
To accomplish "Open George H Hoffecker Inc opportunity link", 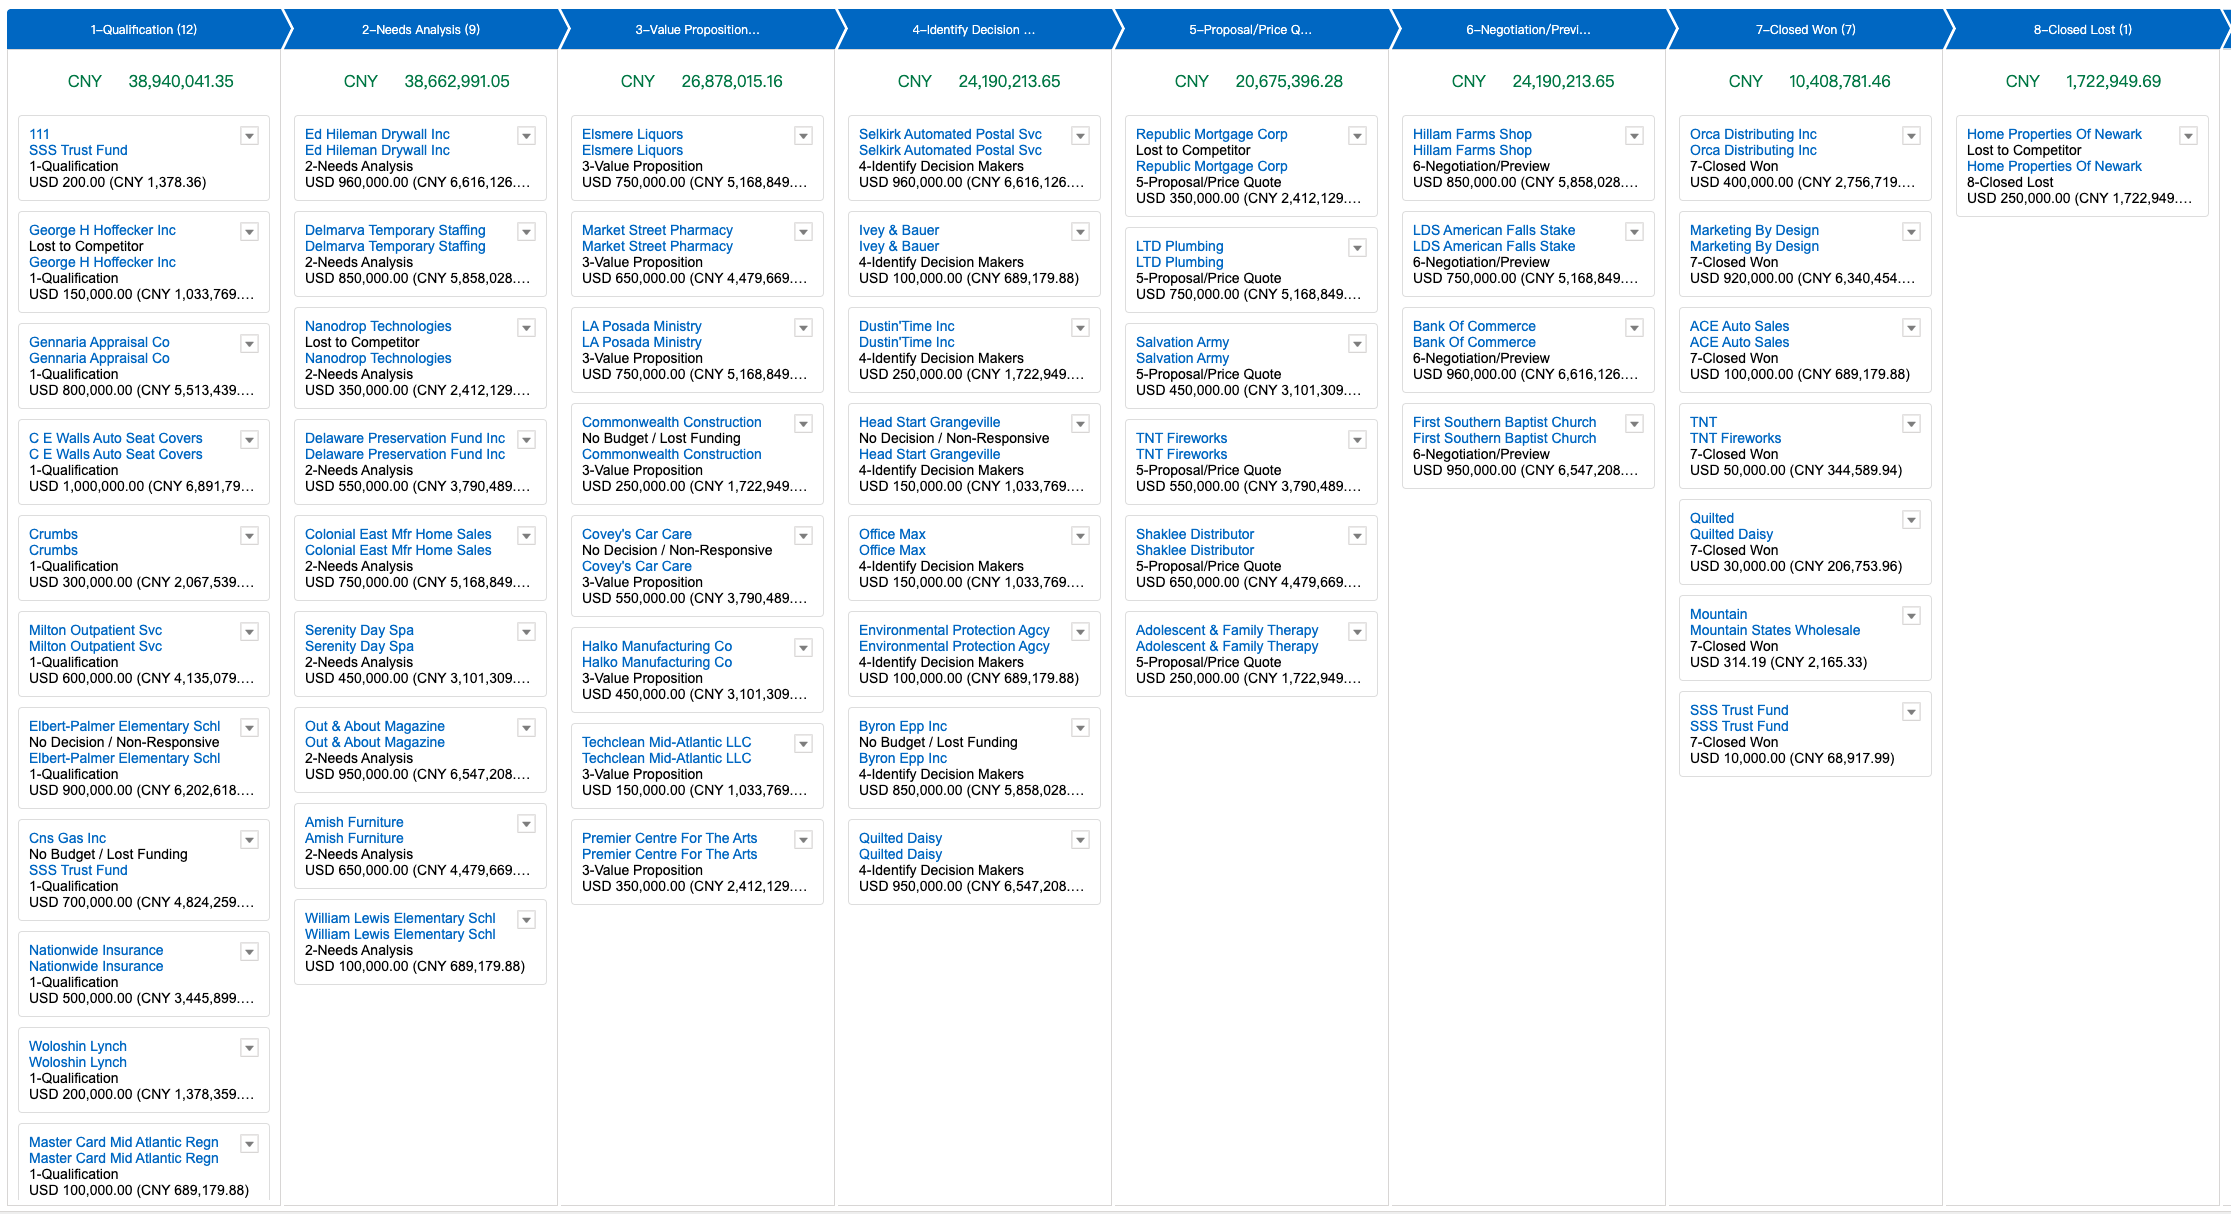I will (102, 230).
